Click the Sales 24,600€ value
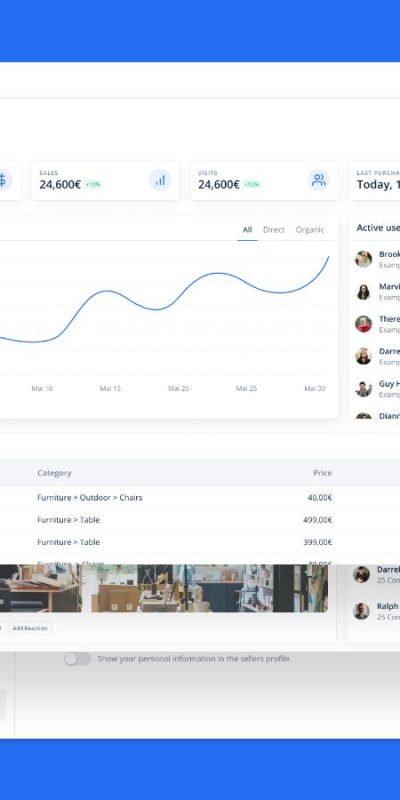This screenshot has height=800, width=400. point(60,185)
